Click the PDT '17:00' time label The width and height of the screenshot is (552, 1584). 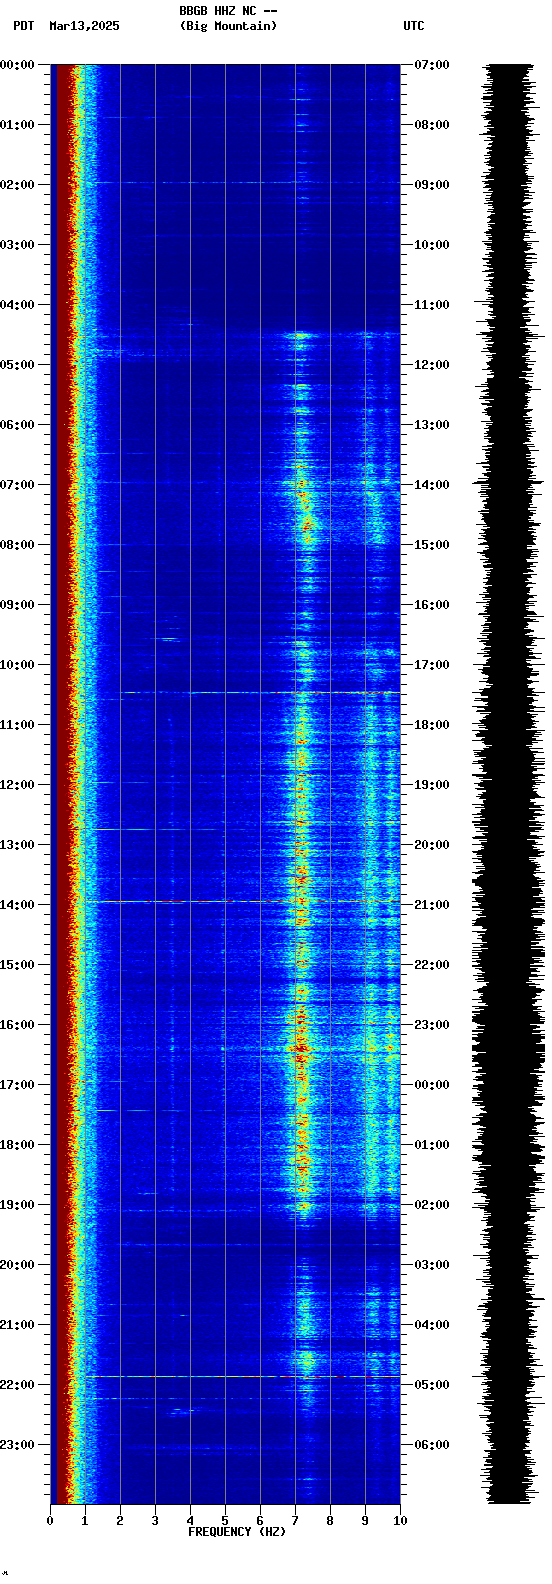click(x=17, y=1085)
